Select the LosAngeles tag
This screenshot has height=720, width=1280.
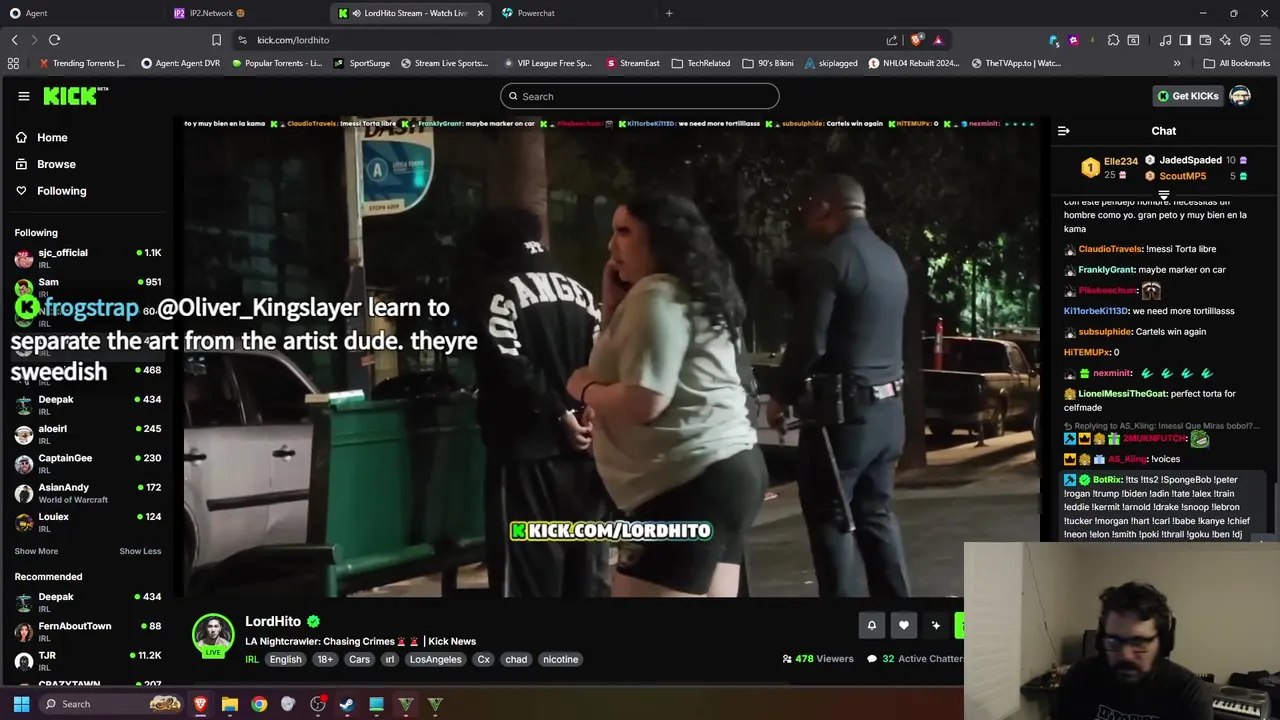coord(436,660)
